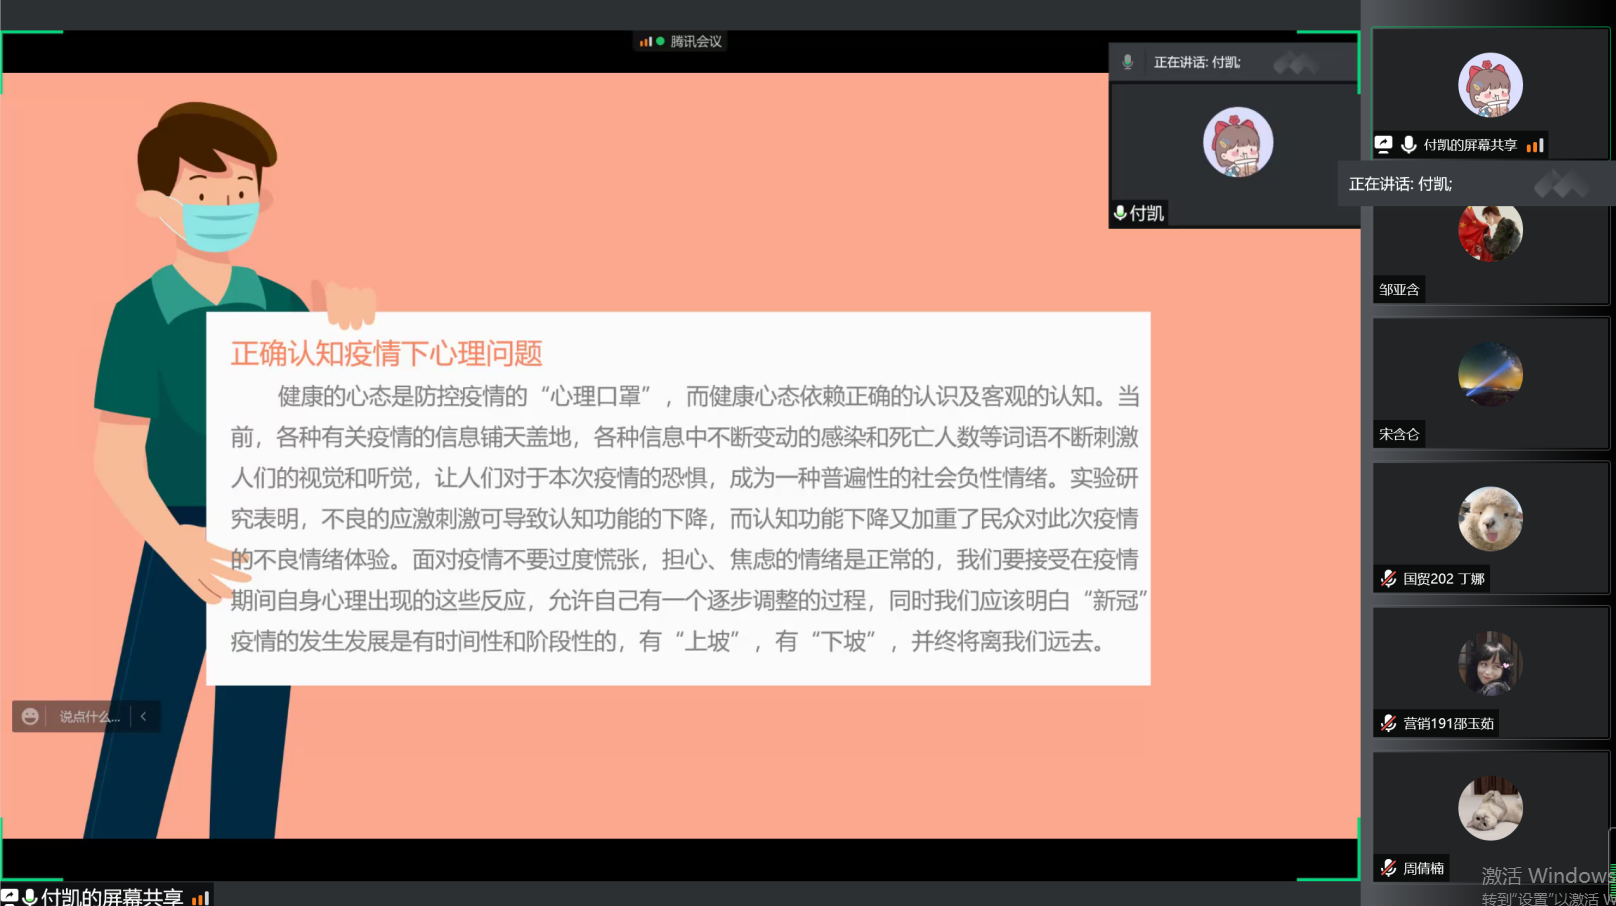This screenshot has width=1616, height=906.
Task: Click the screen share icon in 付凯's sidebar tile
Action: point(1384,145)
